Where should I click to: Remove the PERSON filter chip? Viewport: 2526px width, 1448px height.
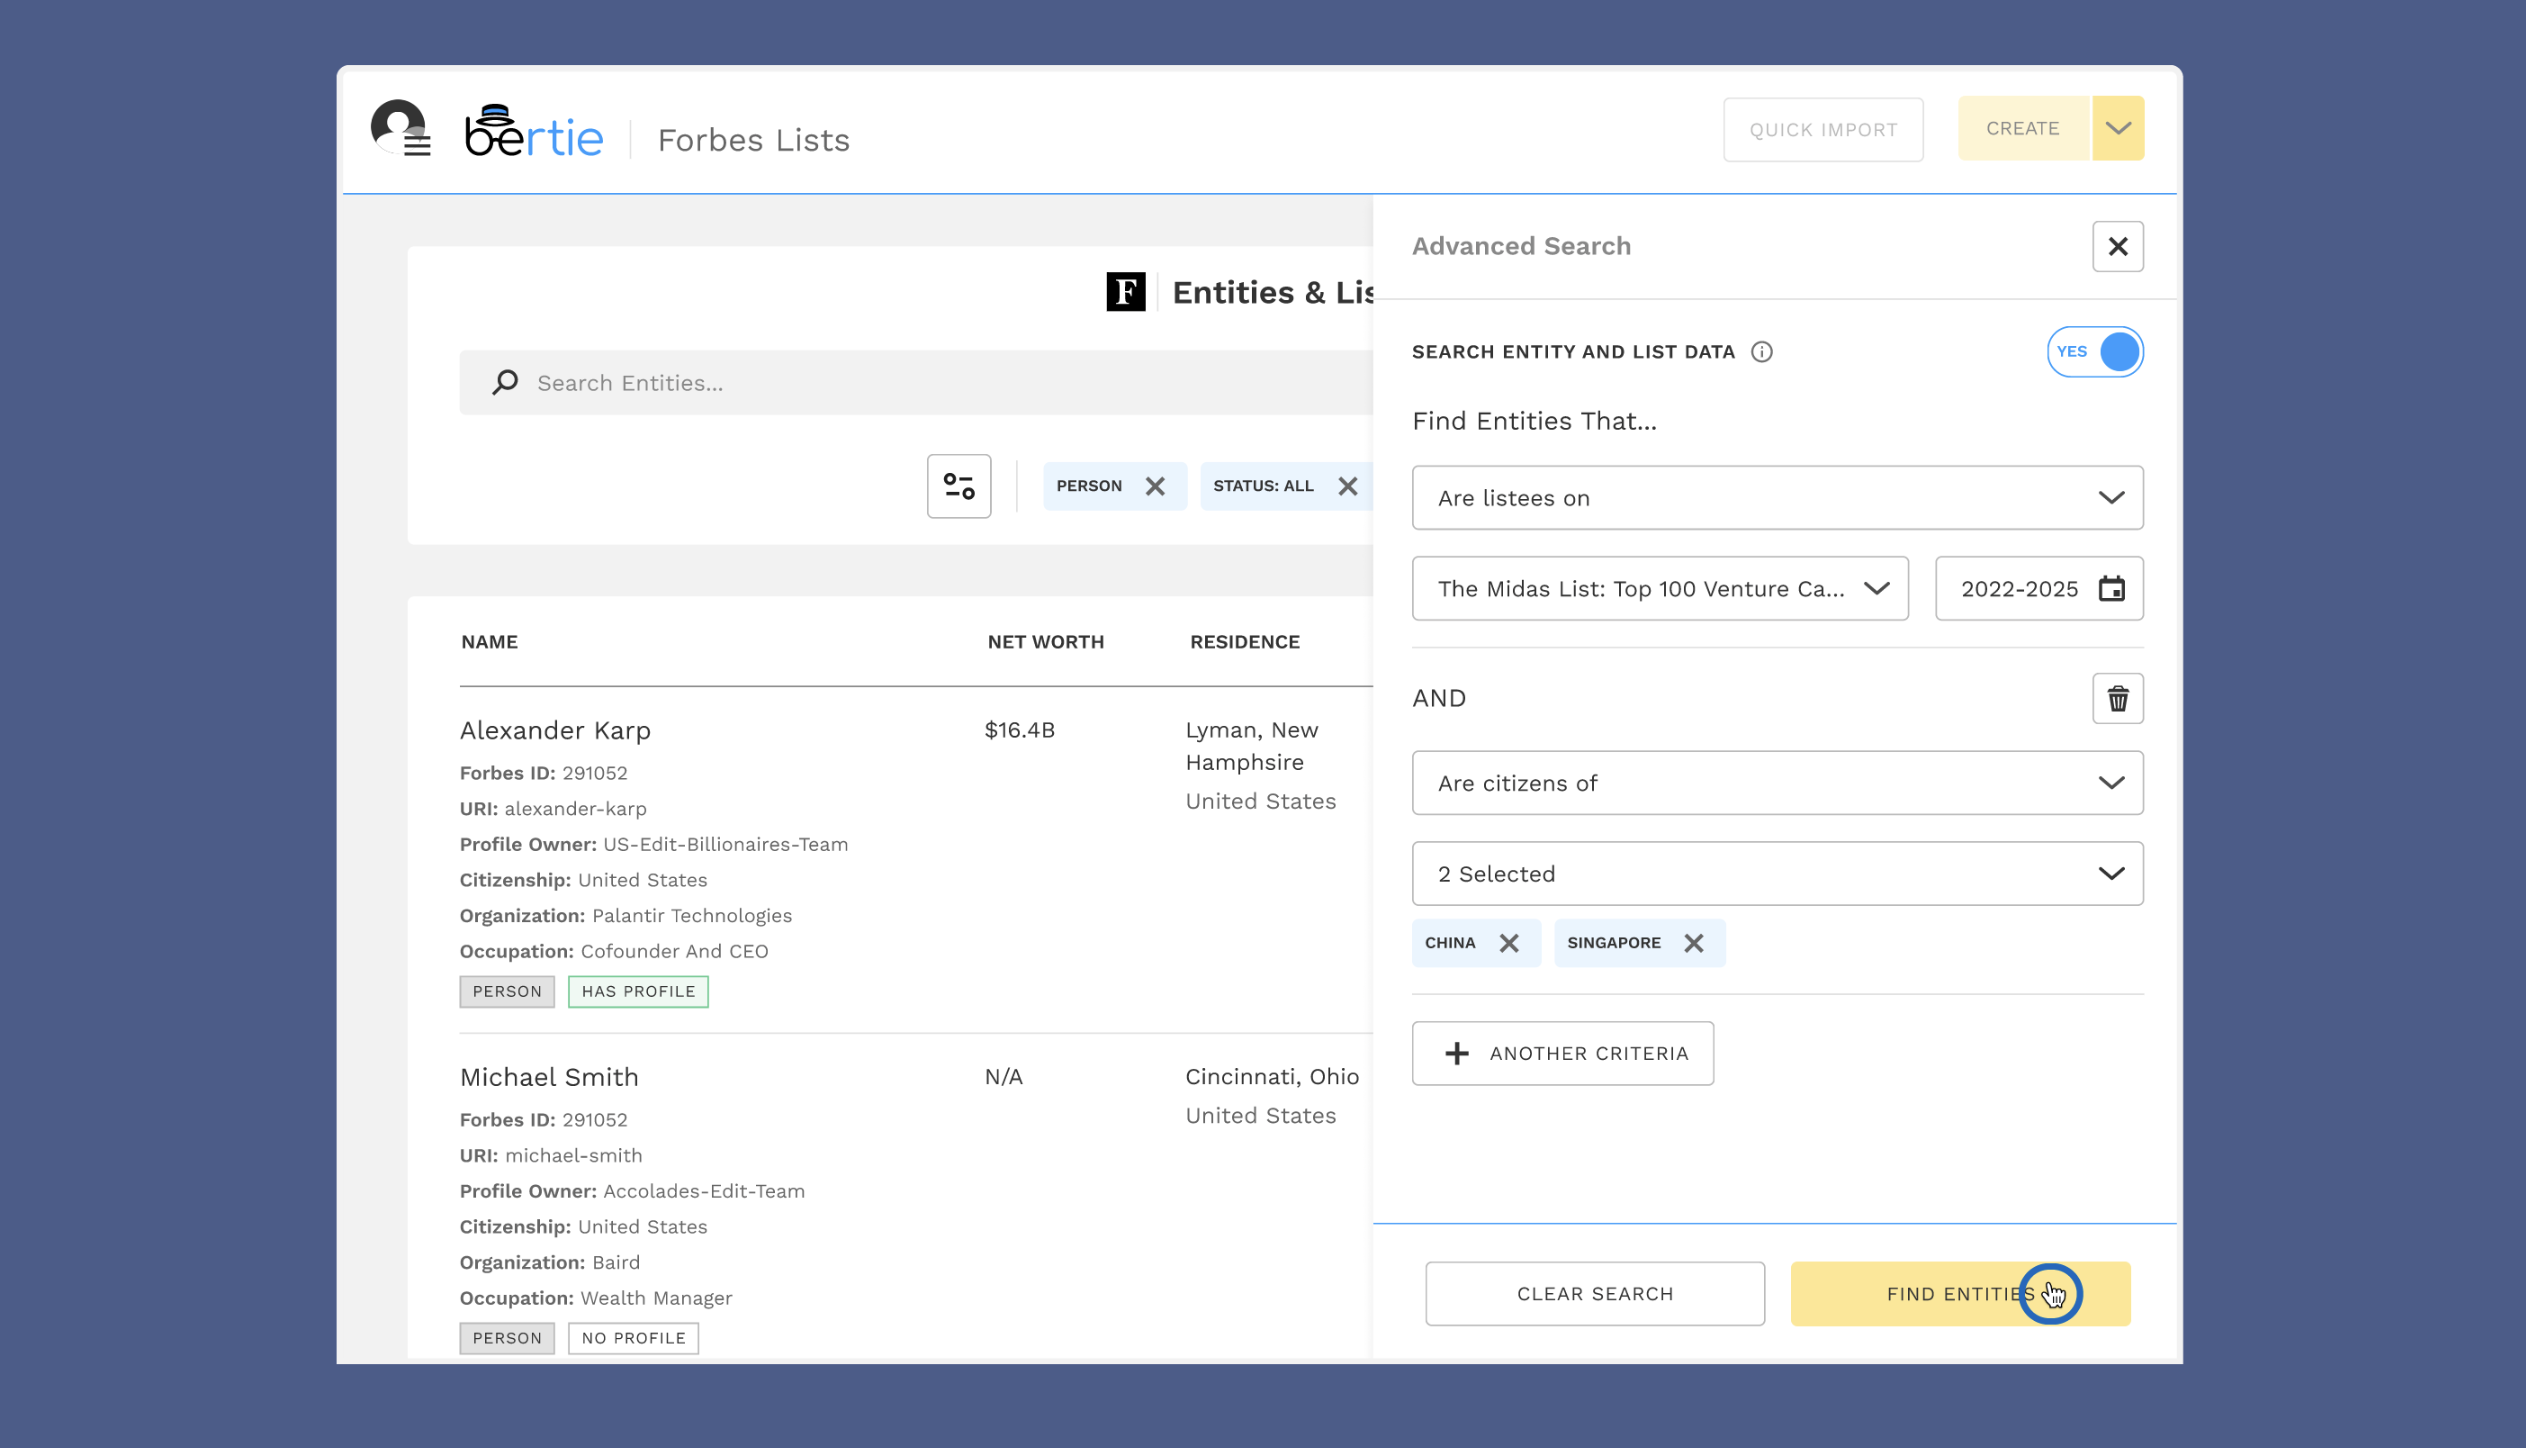point(1157,486)
